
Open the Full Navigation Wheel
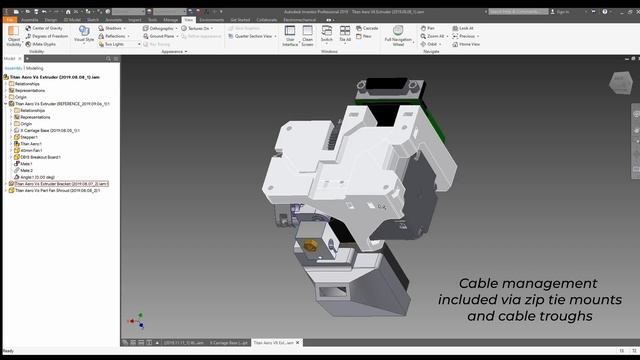(x=398, y=36)
